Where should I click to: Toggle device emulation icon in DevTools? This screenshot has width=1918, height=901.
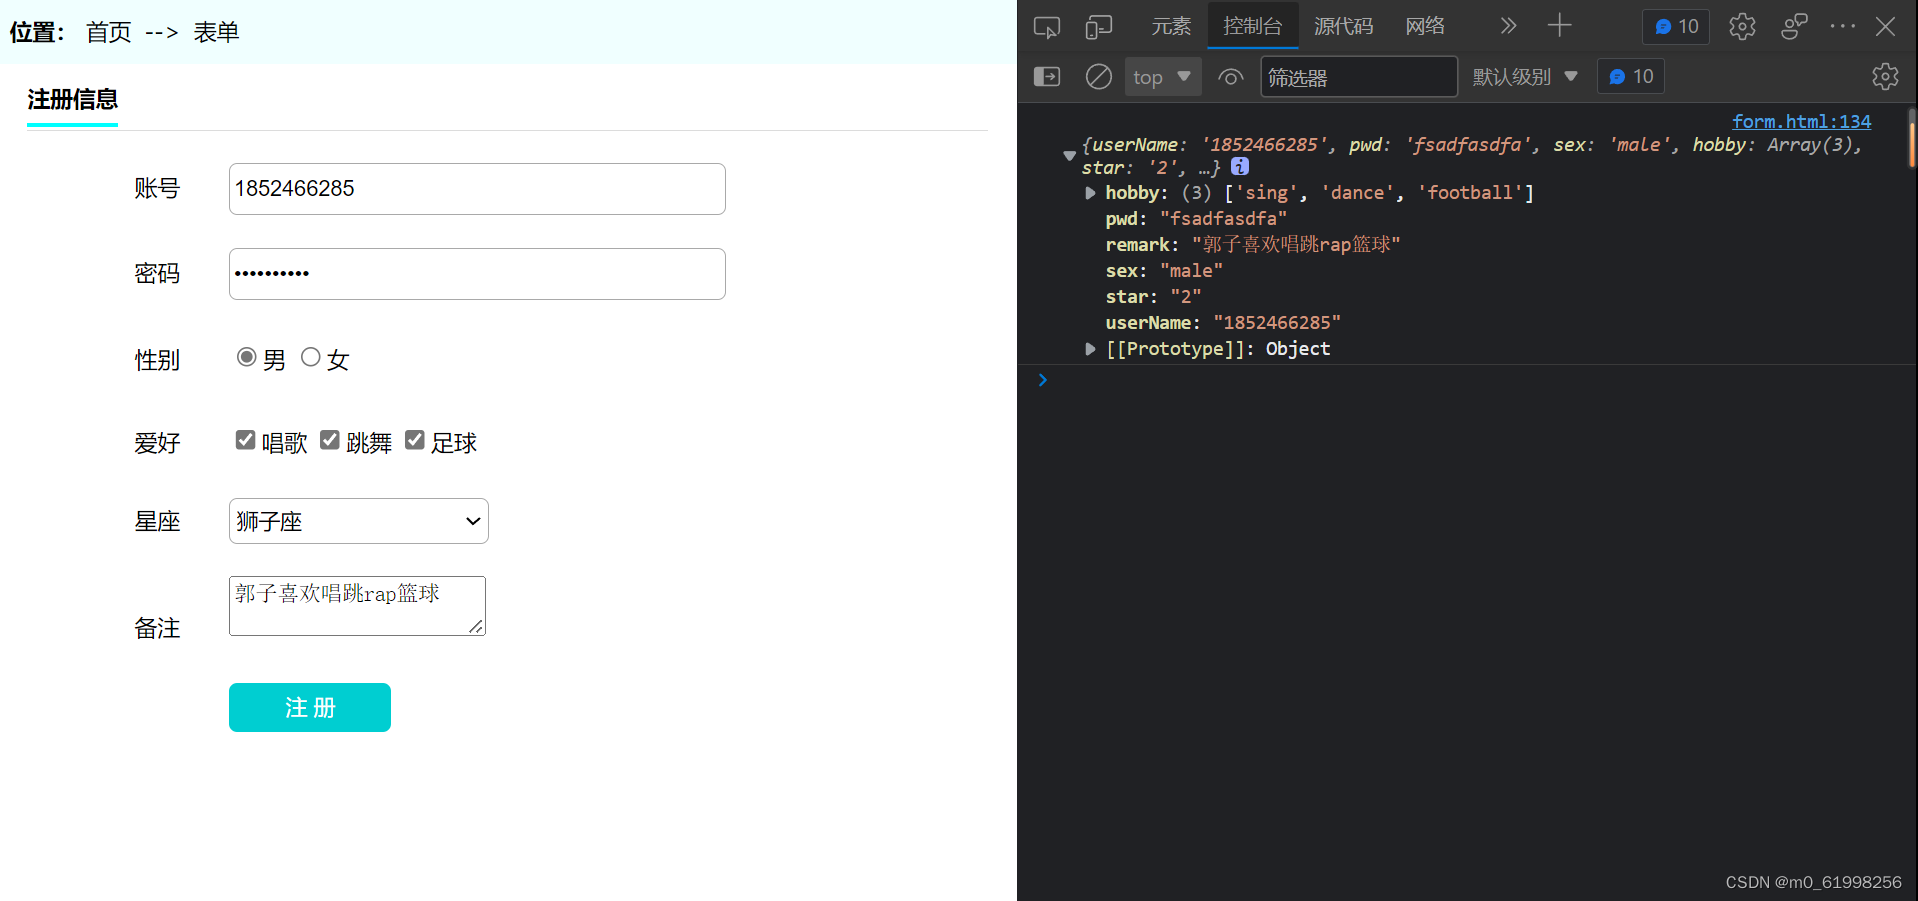pos(1098,27)
